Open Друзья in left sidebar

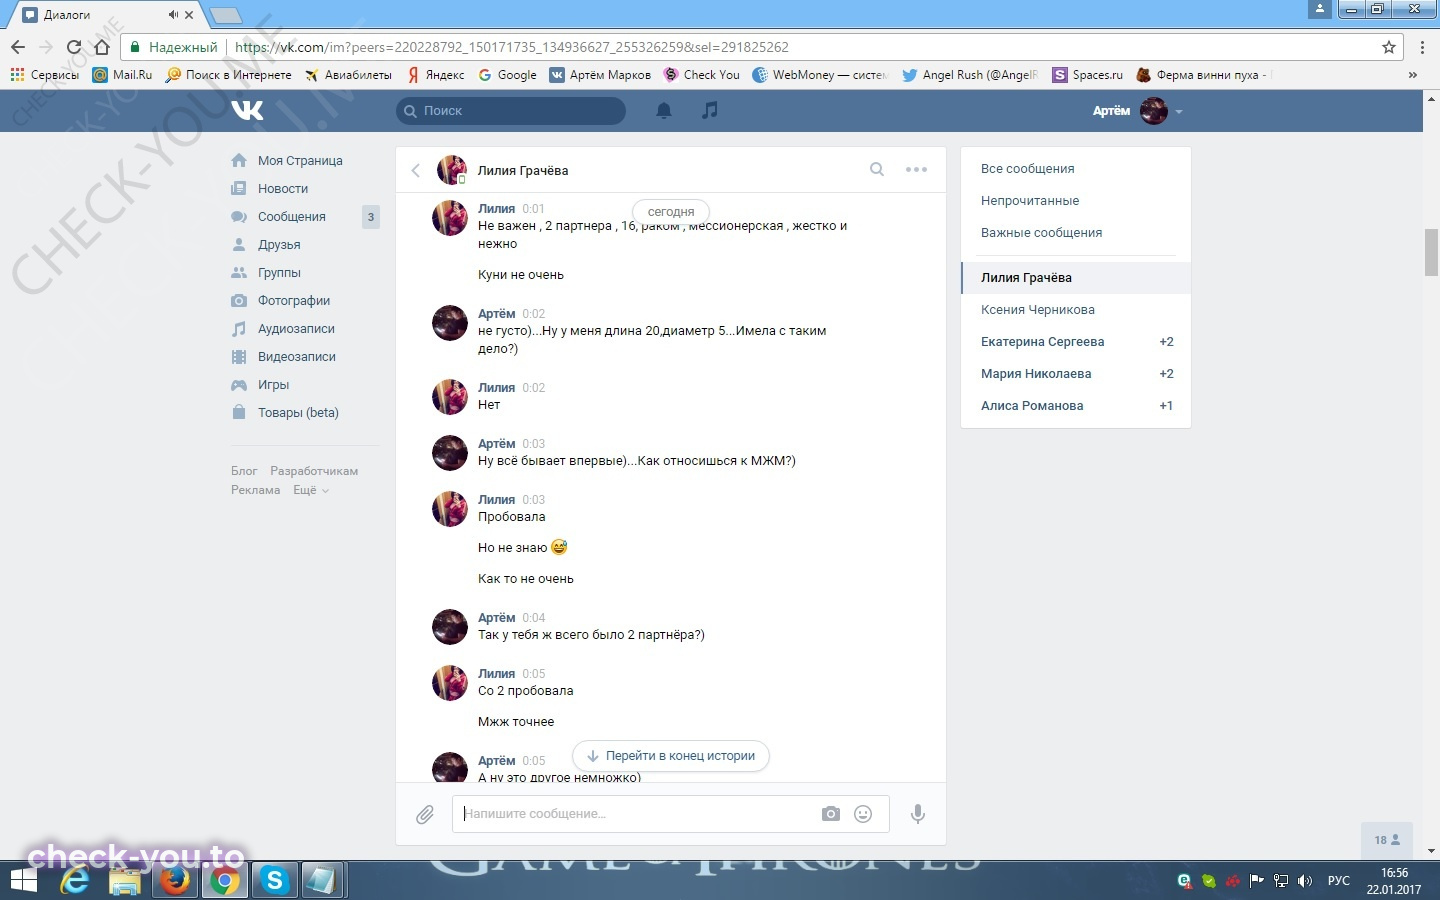279,244
